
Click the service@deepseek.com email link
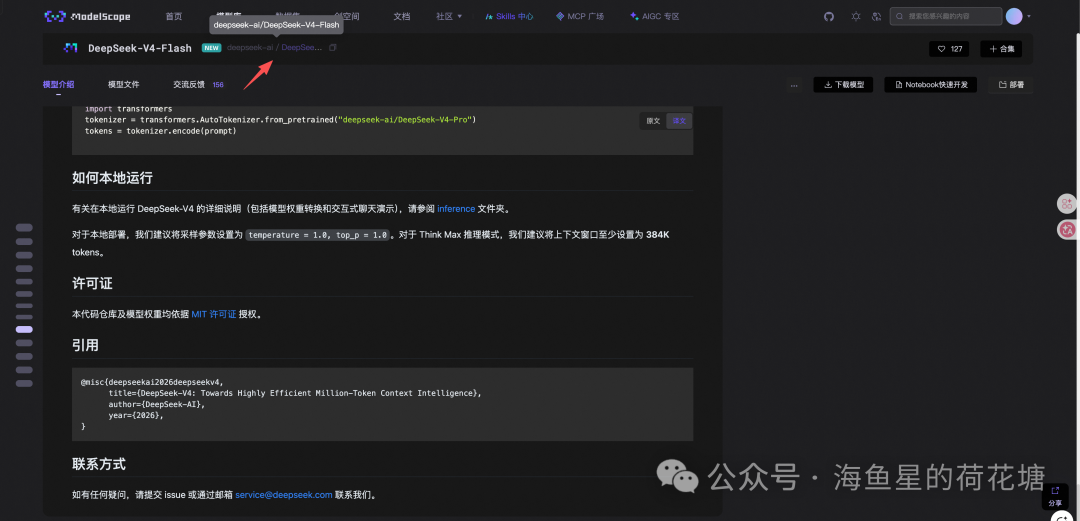[x=284, y=495]
